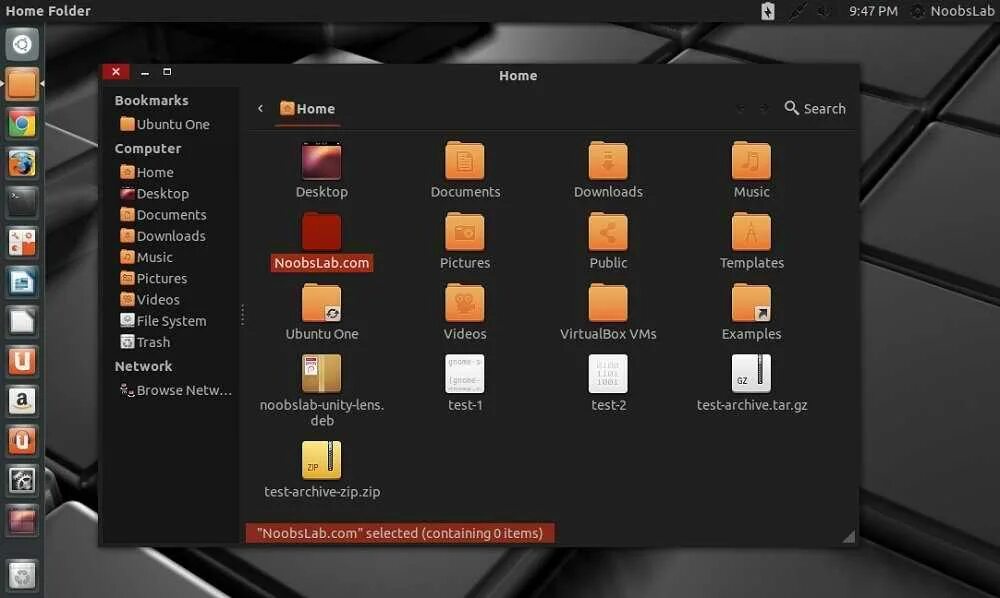1000x598 pixels.
Task: Select Videos in the sidebar
Action: coord(150,300)
